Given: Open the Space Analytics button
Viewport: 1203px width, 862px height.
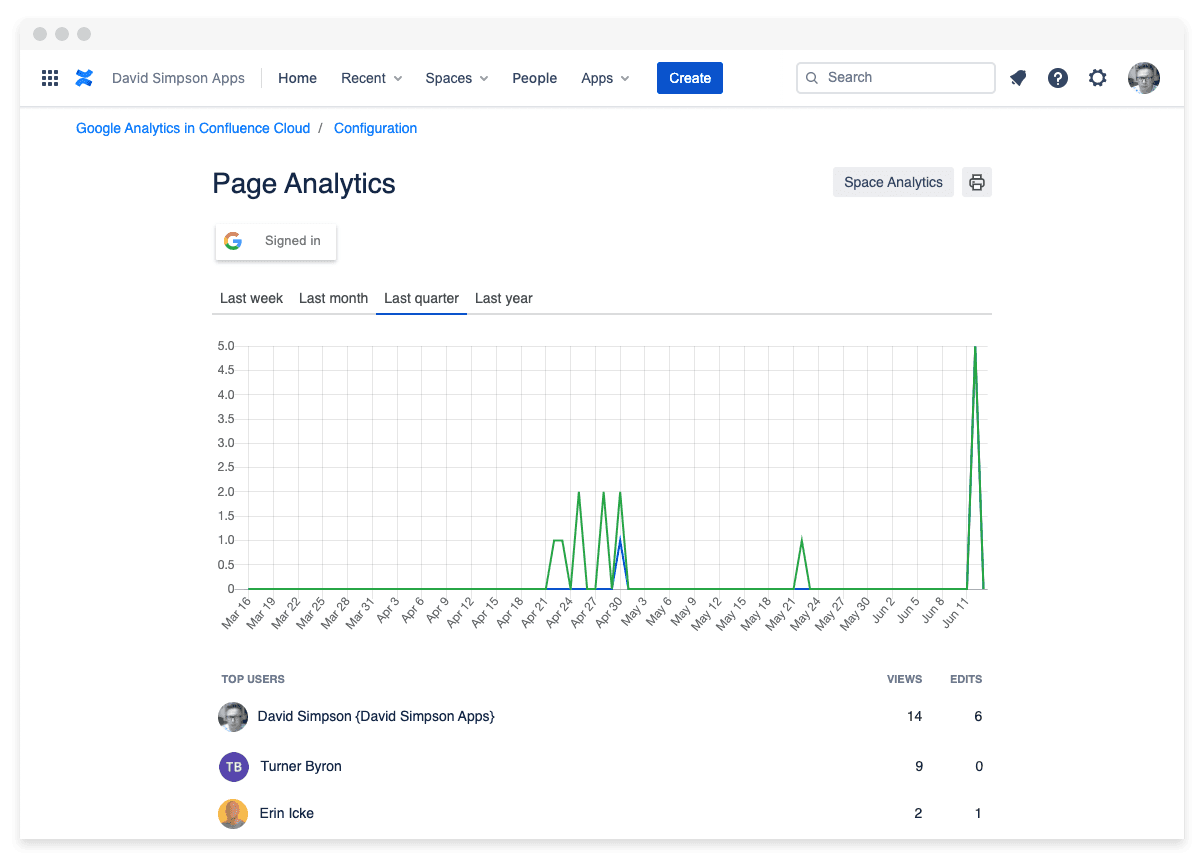Looking at the screenshot, I should [x=893, y=182].
